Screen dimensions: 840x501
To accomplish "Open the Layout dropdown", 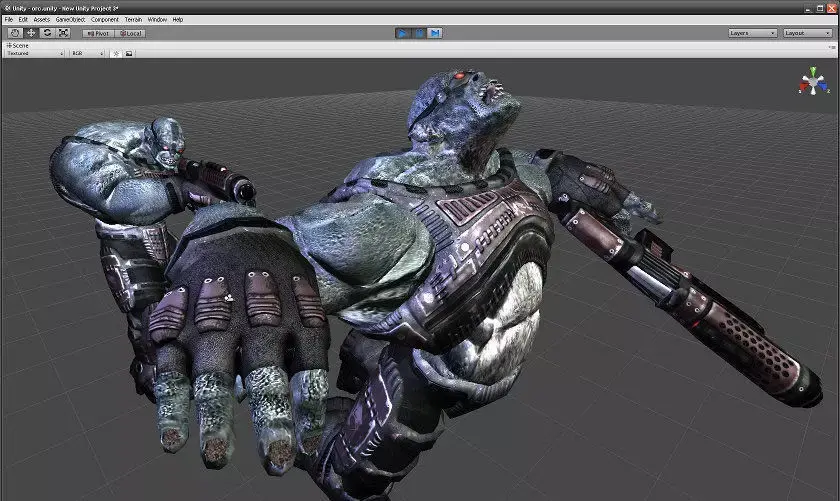I will pos(807,33).
